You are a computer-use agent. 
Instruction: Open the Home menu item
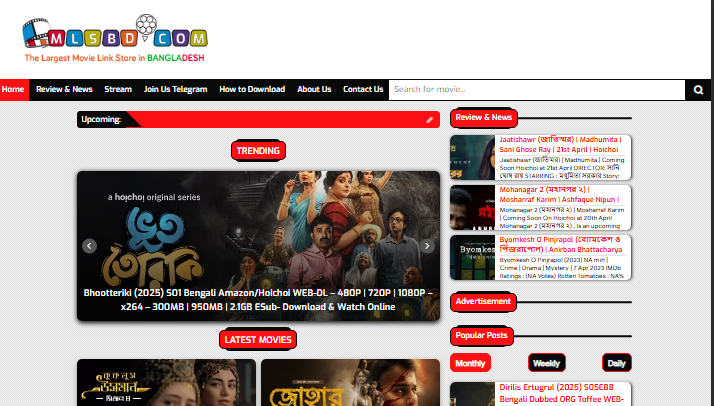point(13,89)
